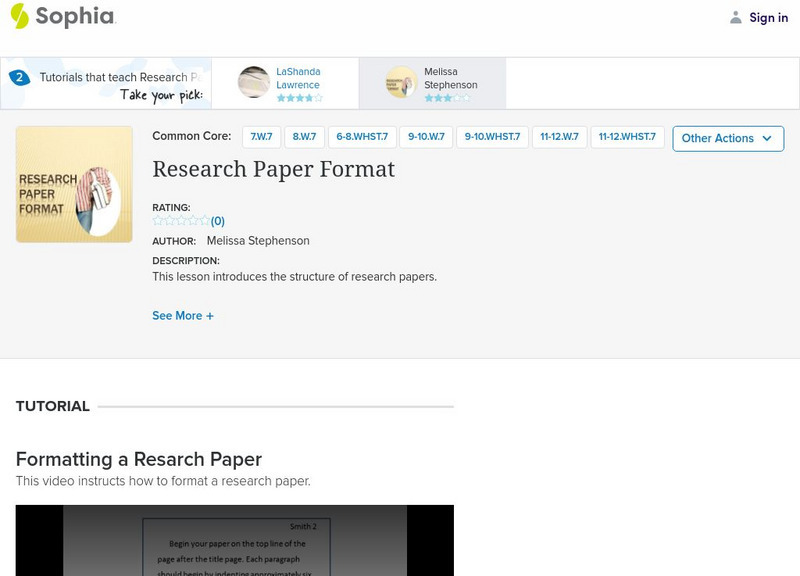The height and width of the screenshot is (576, 800).
Task: Click the Sophia logo
Action: [x=62, y=16]
